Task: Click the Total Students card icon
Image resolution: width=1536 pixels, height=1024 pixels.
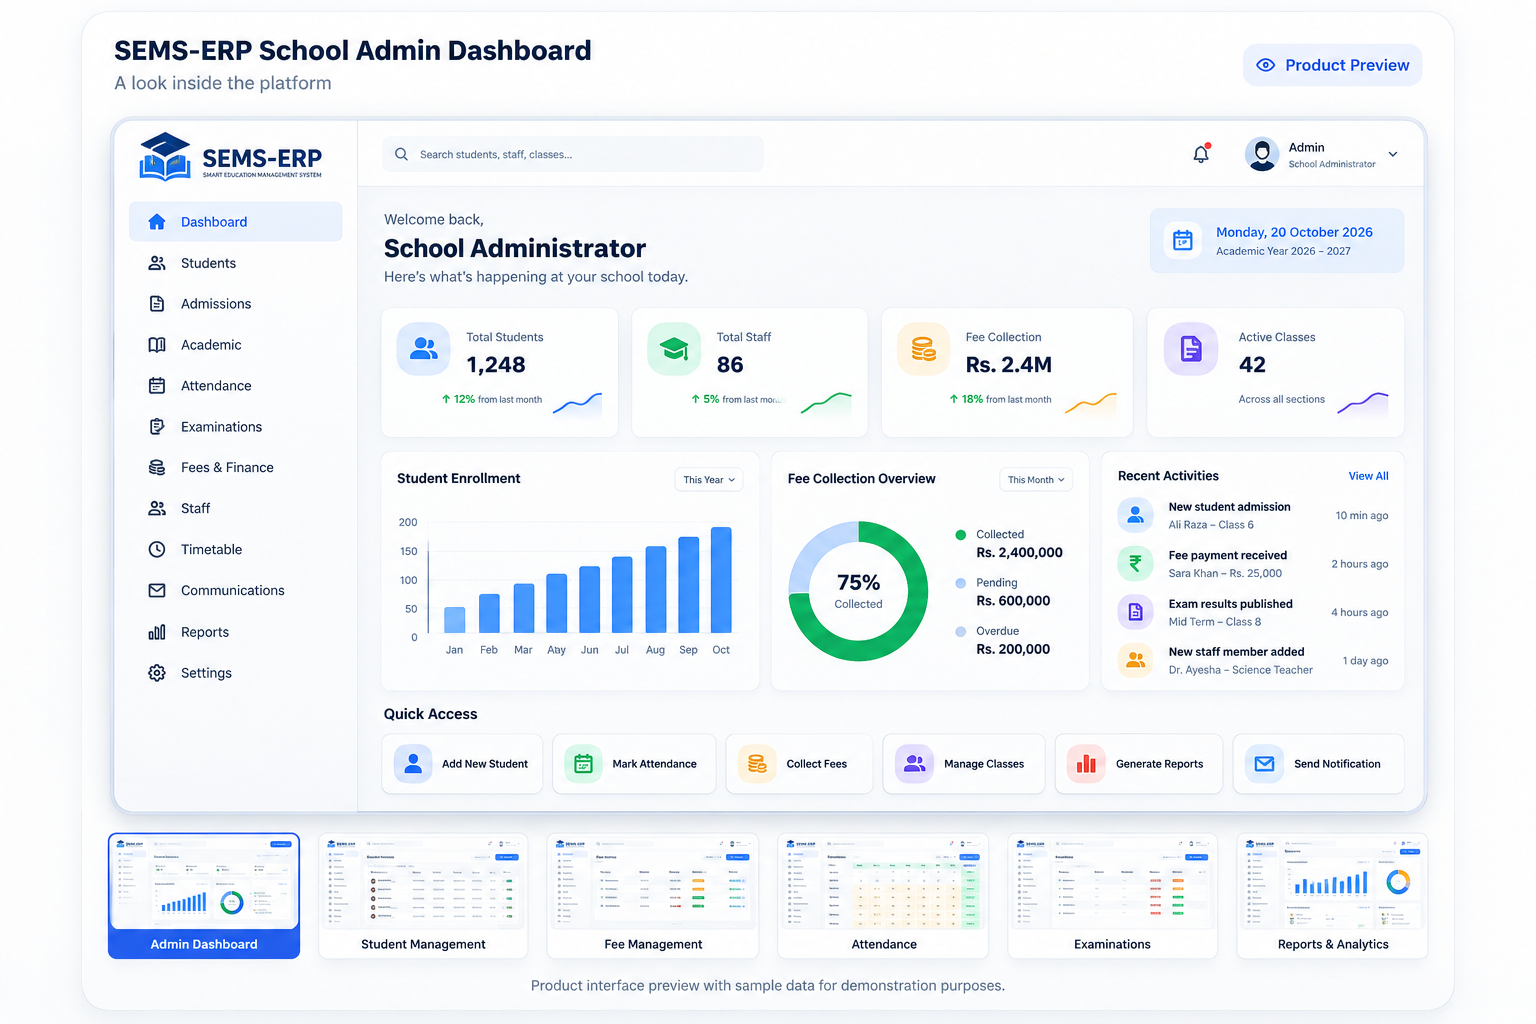Action: click(424, 348)
